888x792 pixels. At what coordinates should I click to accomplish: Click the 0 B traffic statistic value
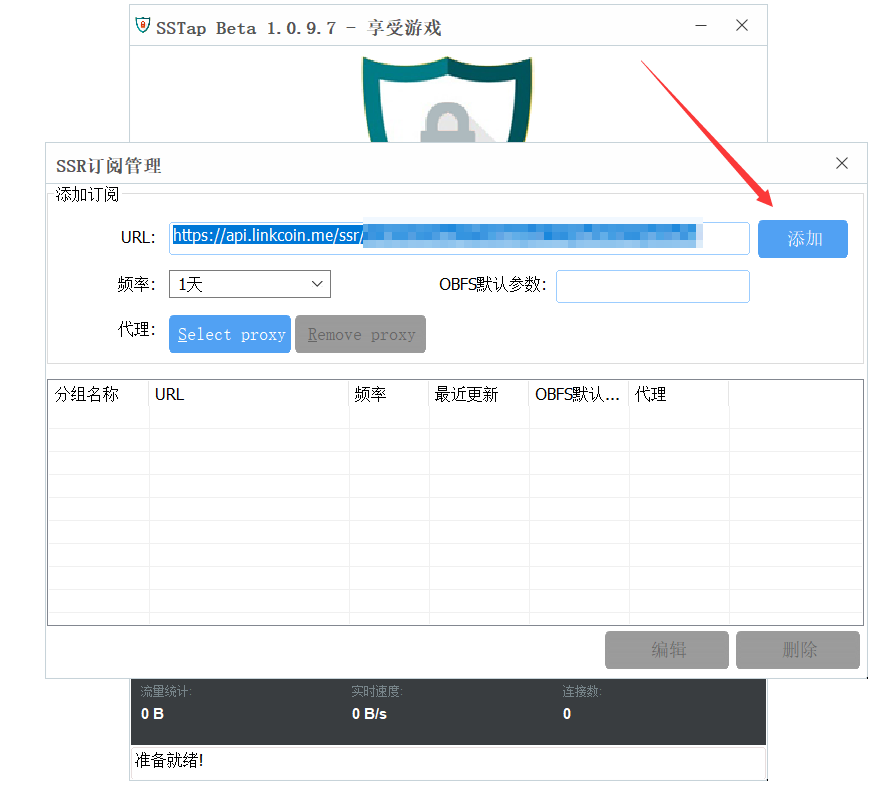coord(152,714)
